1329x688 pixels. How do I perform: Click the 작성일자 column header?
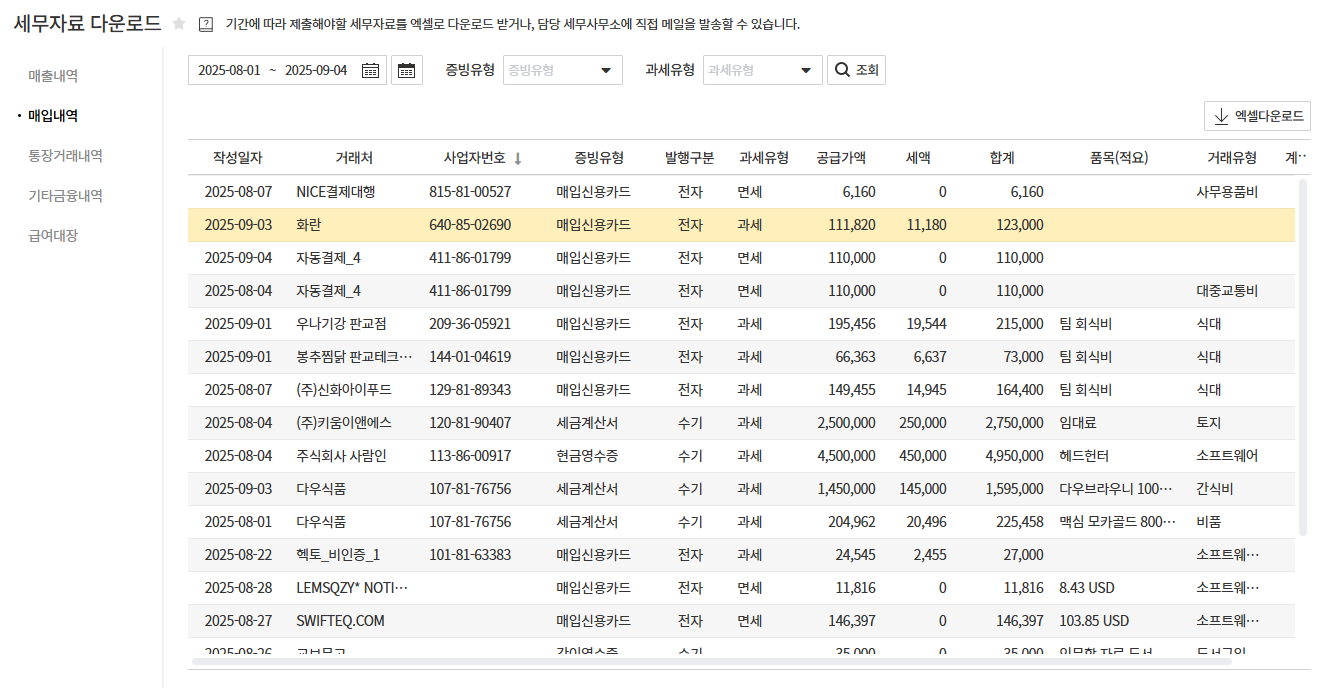pos(237,158)
